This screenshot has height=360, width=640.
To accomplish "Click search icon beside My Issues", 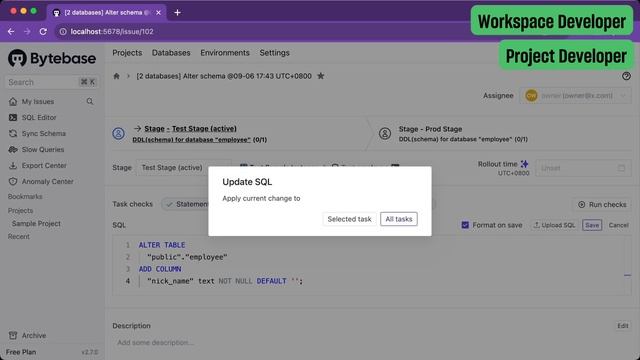I will (90, 101).
